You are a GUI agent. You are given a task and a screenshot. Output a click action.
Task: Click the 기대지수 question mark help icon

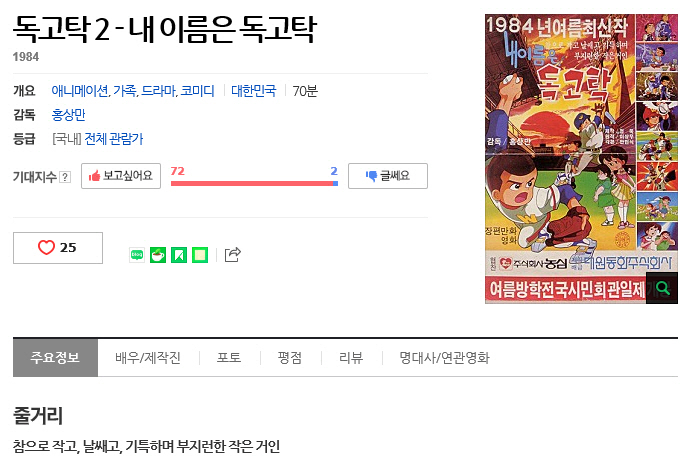(65, 177)
